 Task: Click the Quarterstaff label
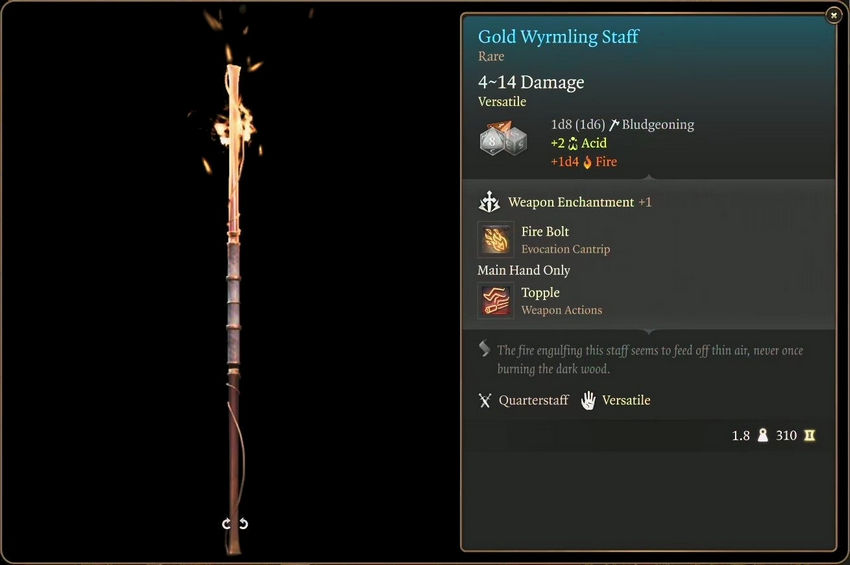tap(533, 401)
